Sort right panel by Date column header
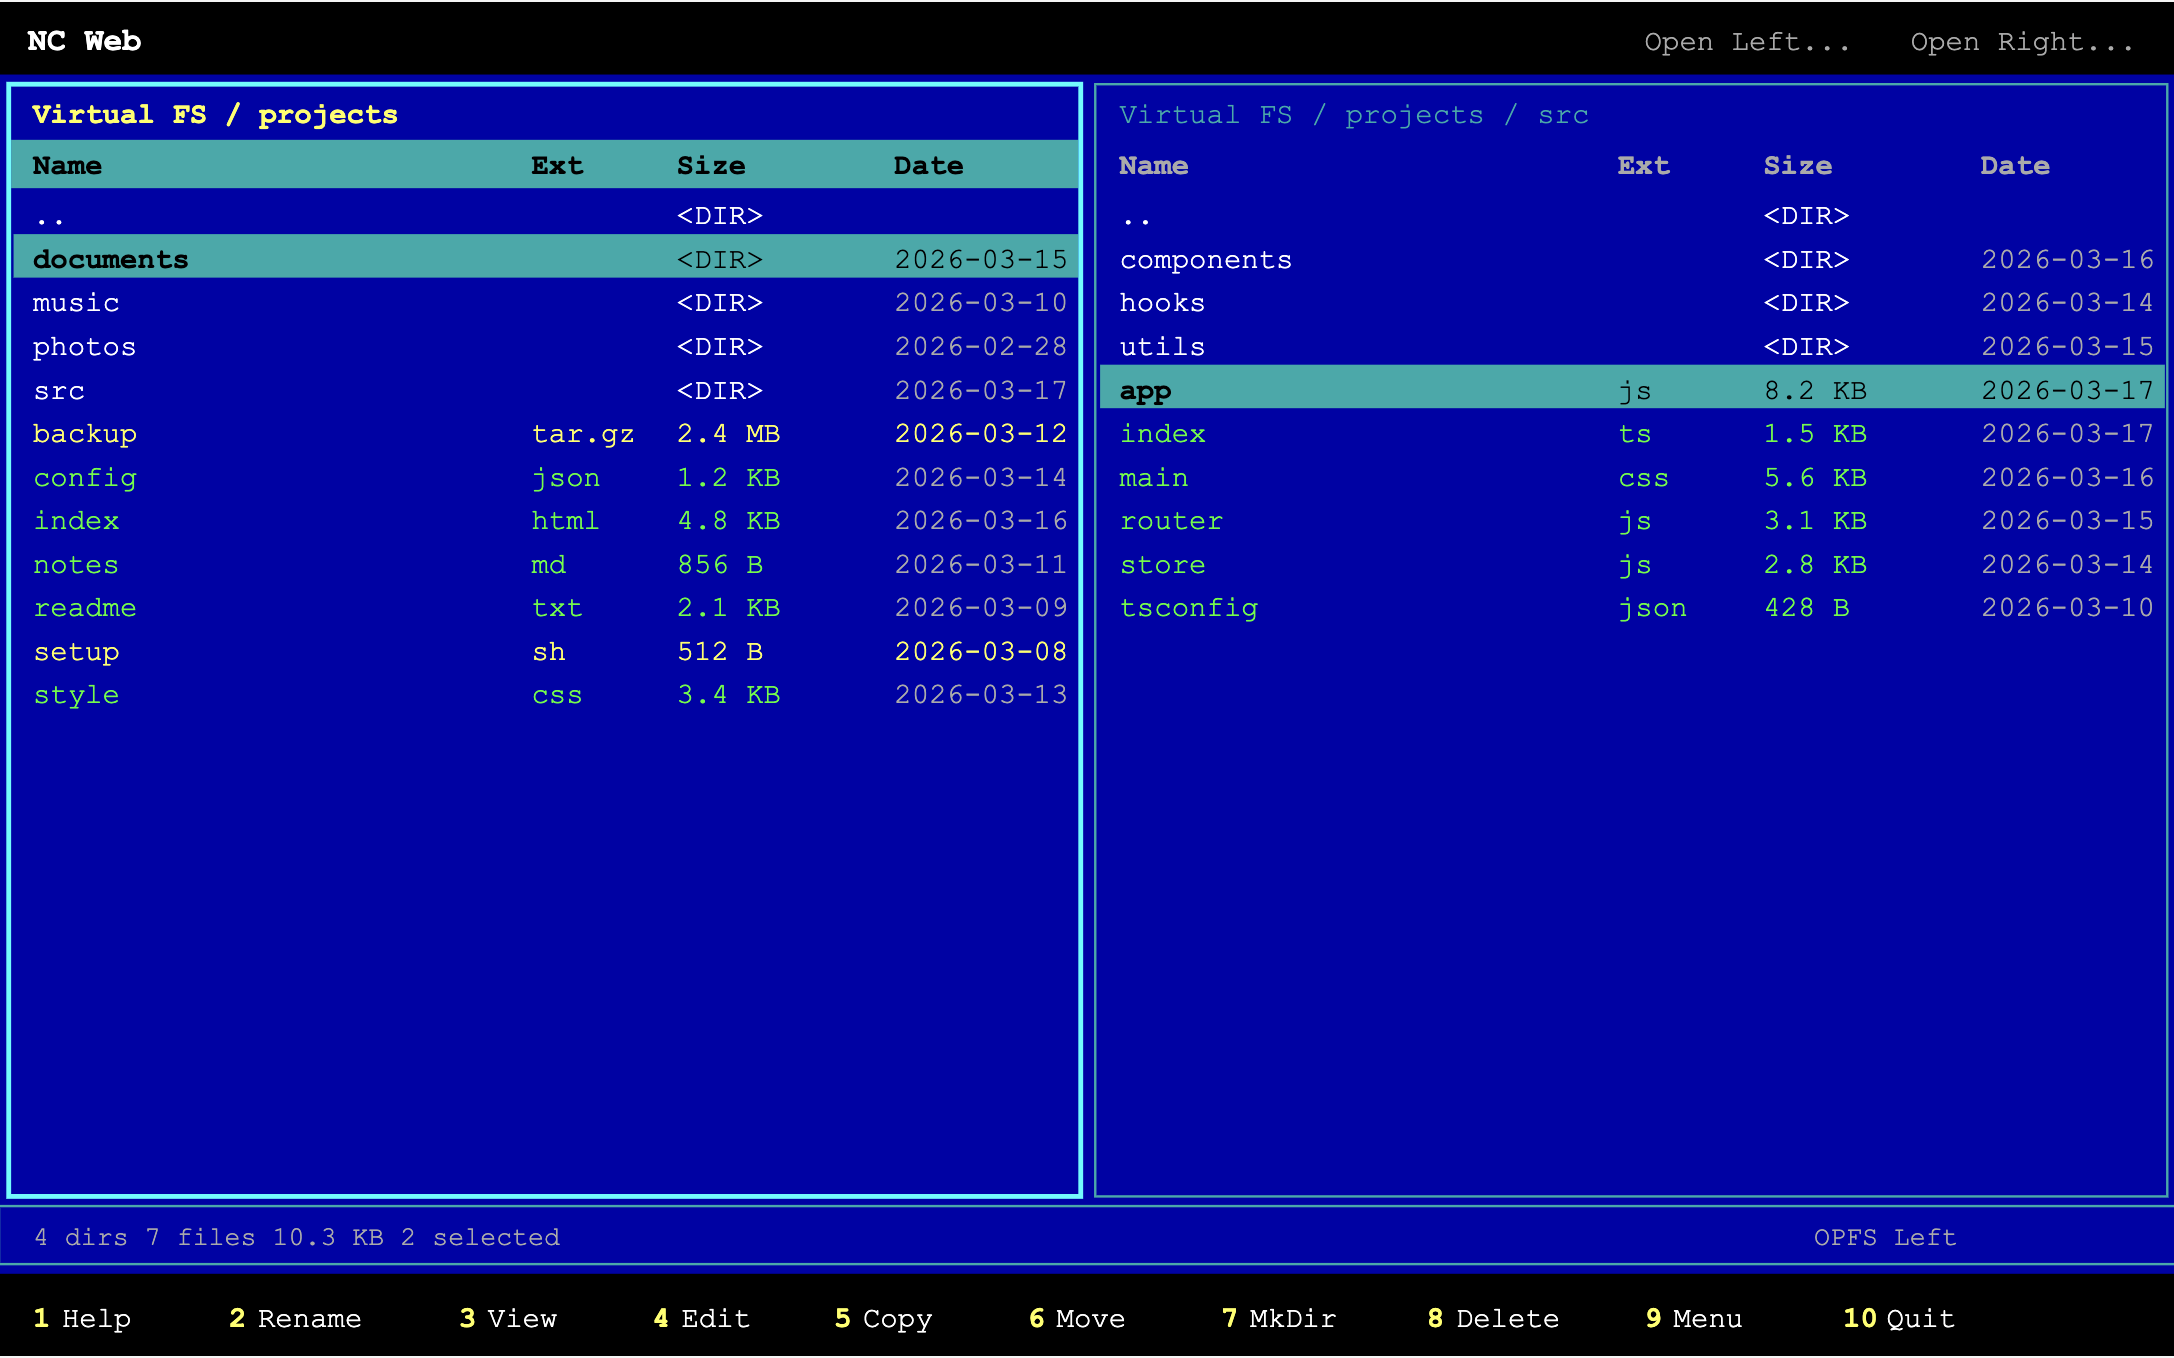 (x=2014, y=166)
